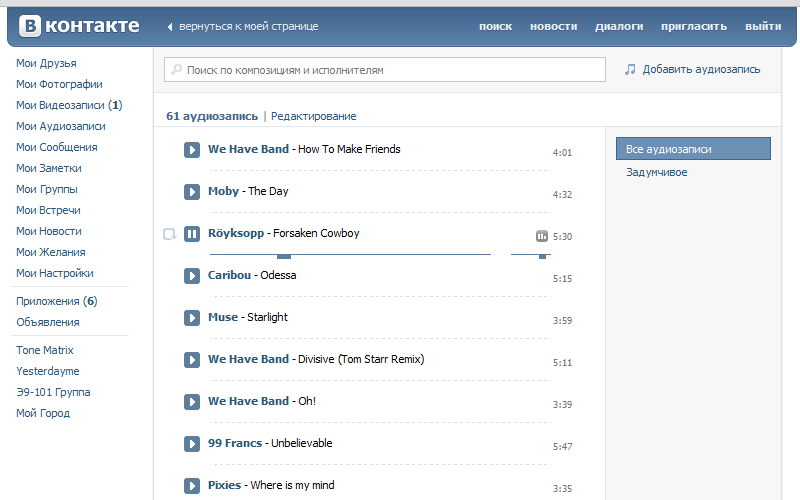Adjust the volume slider handle
This screenshot has height=500, width=800.
click(542, 256)
